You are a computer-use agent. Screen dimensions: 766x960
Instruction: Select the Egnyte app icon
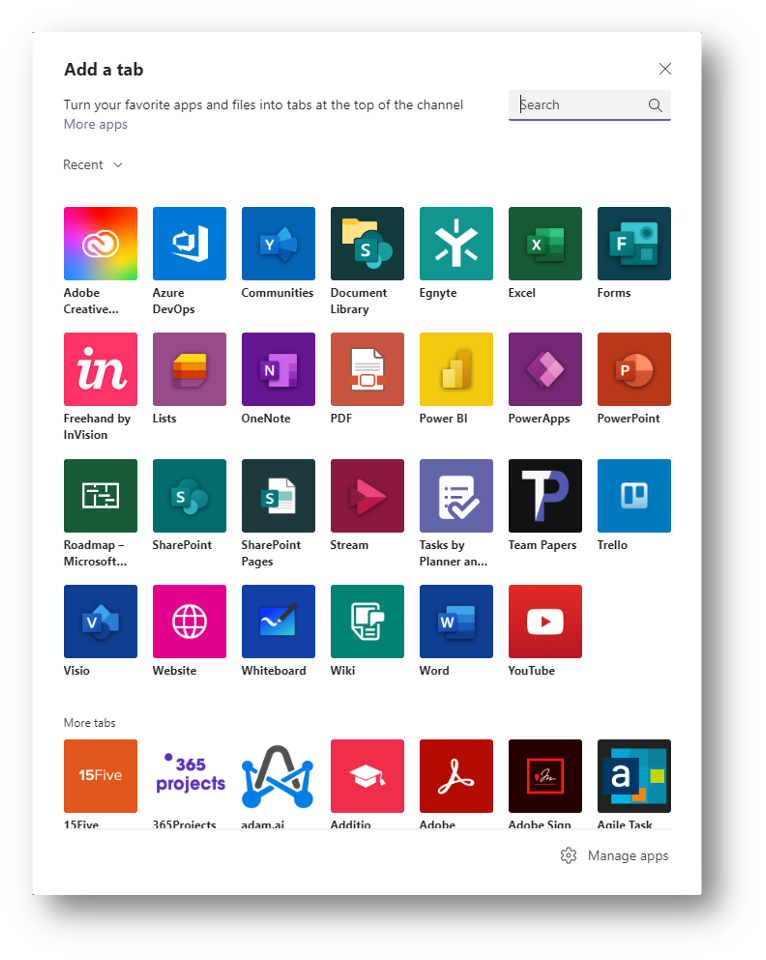pos(456,243)
